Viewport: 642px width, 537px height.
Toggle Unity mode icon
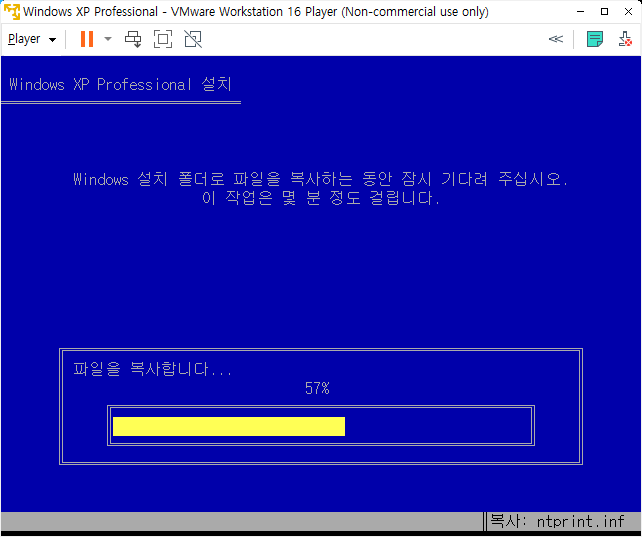[x=193, y=39]
